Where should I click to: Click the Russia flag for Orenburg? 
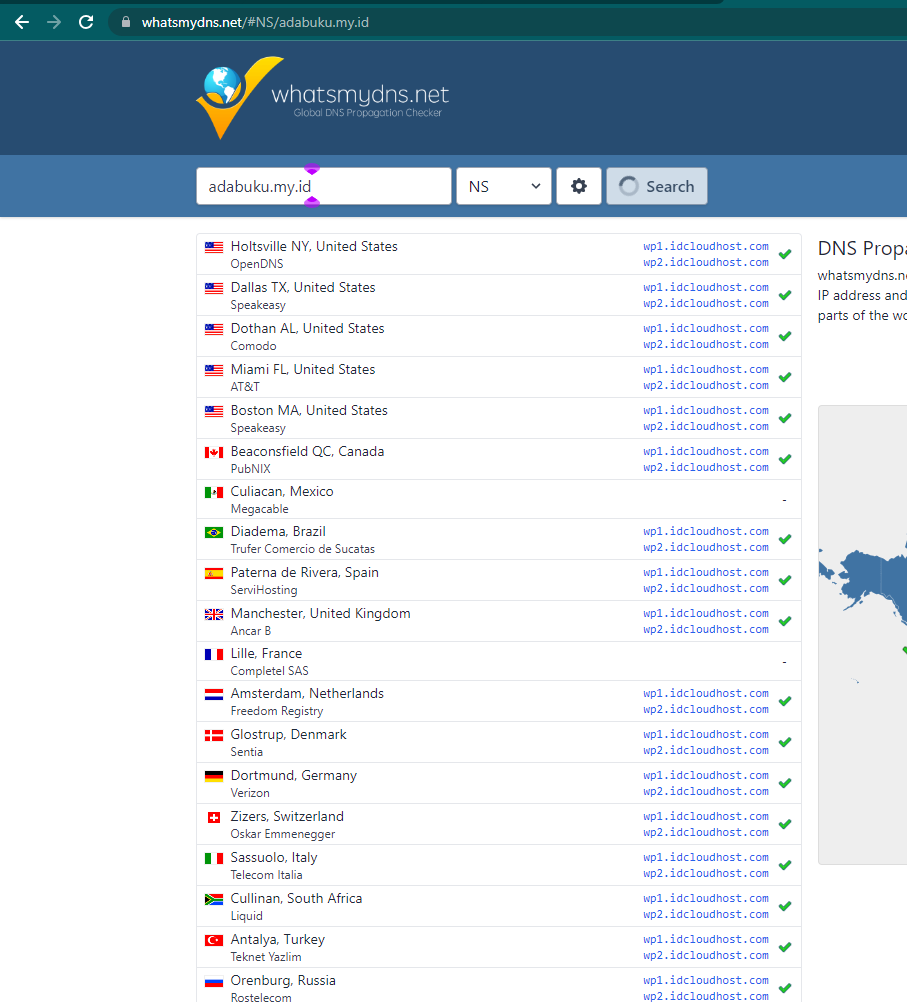point(213,981)
